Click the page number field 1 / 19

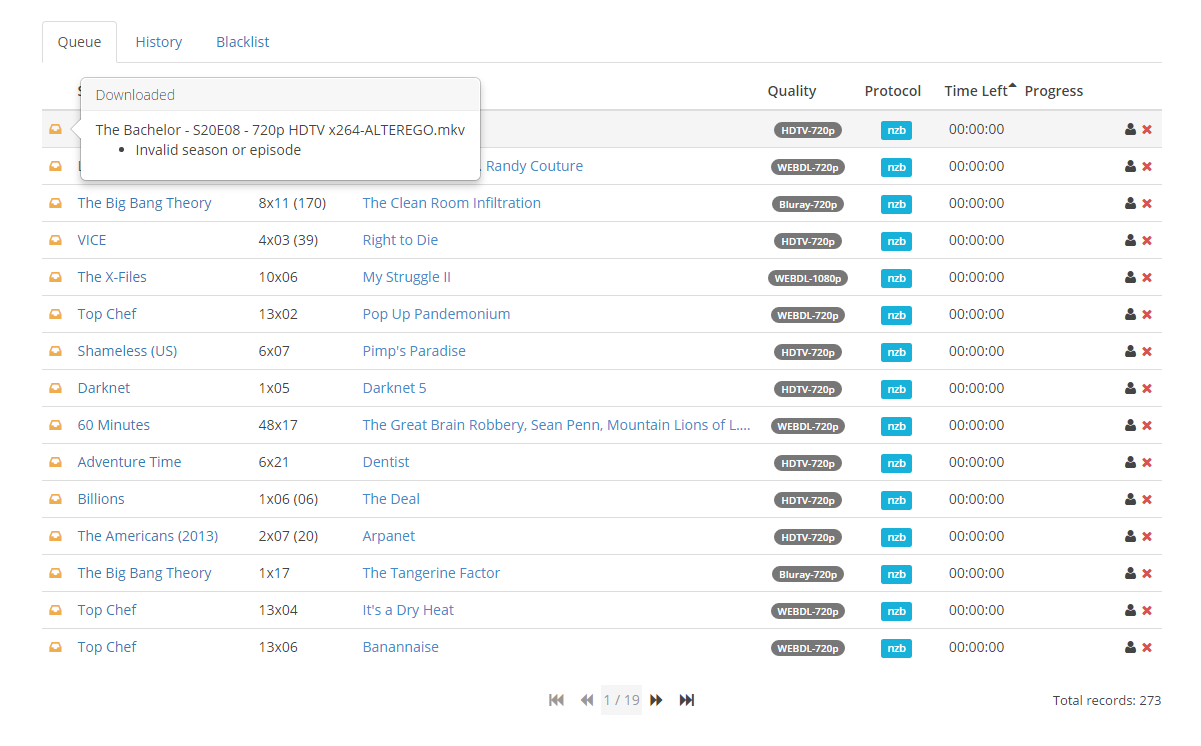pyautogui.click(x=621, y=700)
